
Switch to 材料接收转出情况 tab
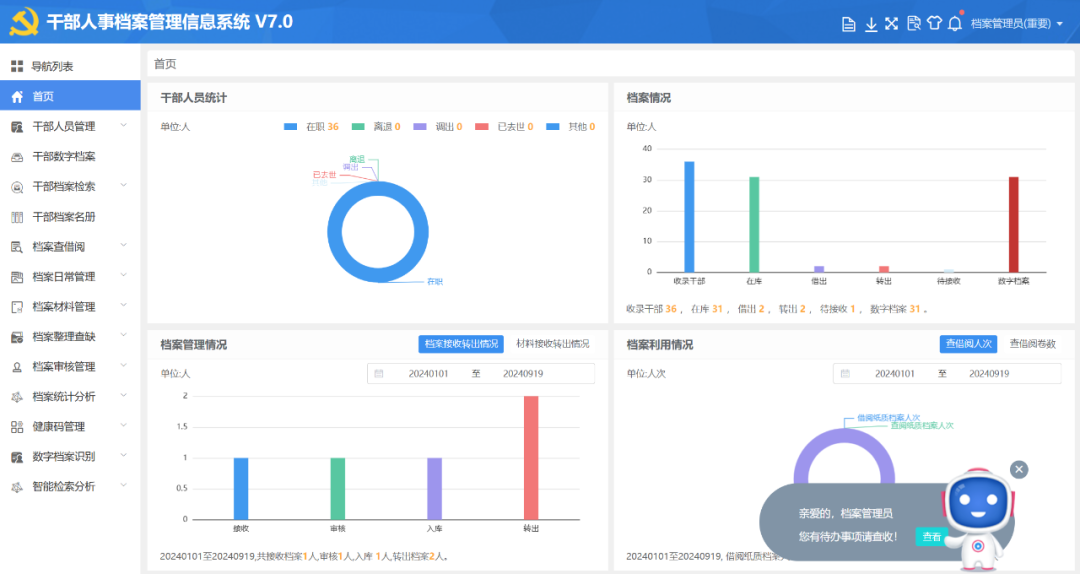coord(552,344)
